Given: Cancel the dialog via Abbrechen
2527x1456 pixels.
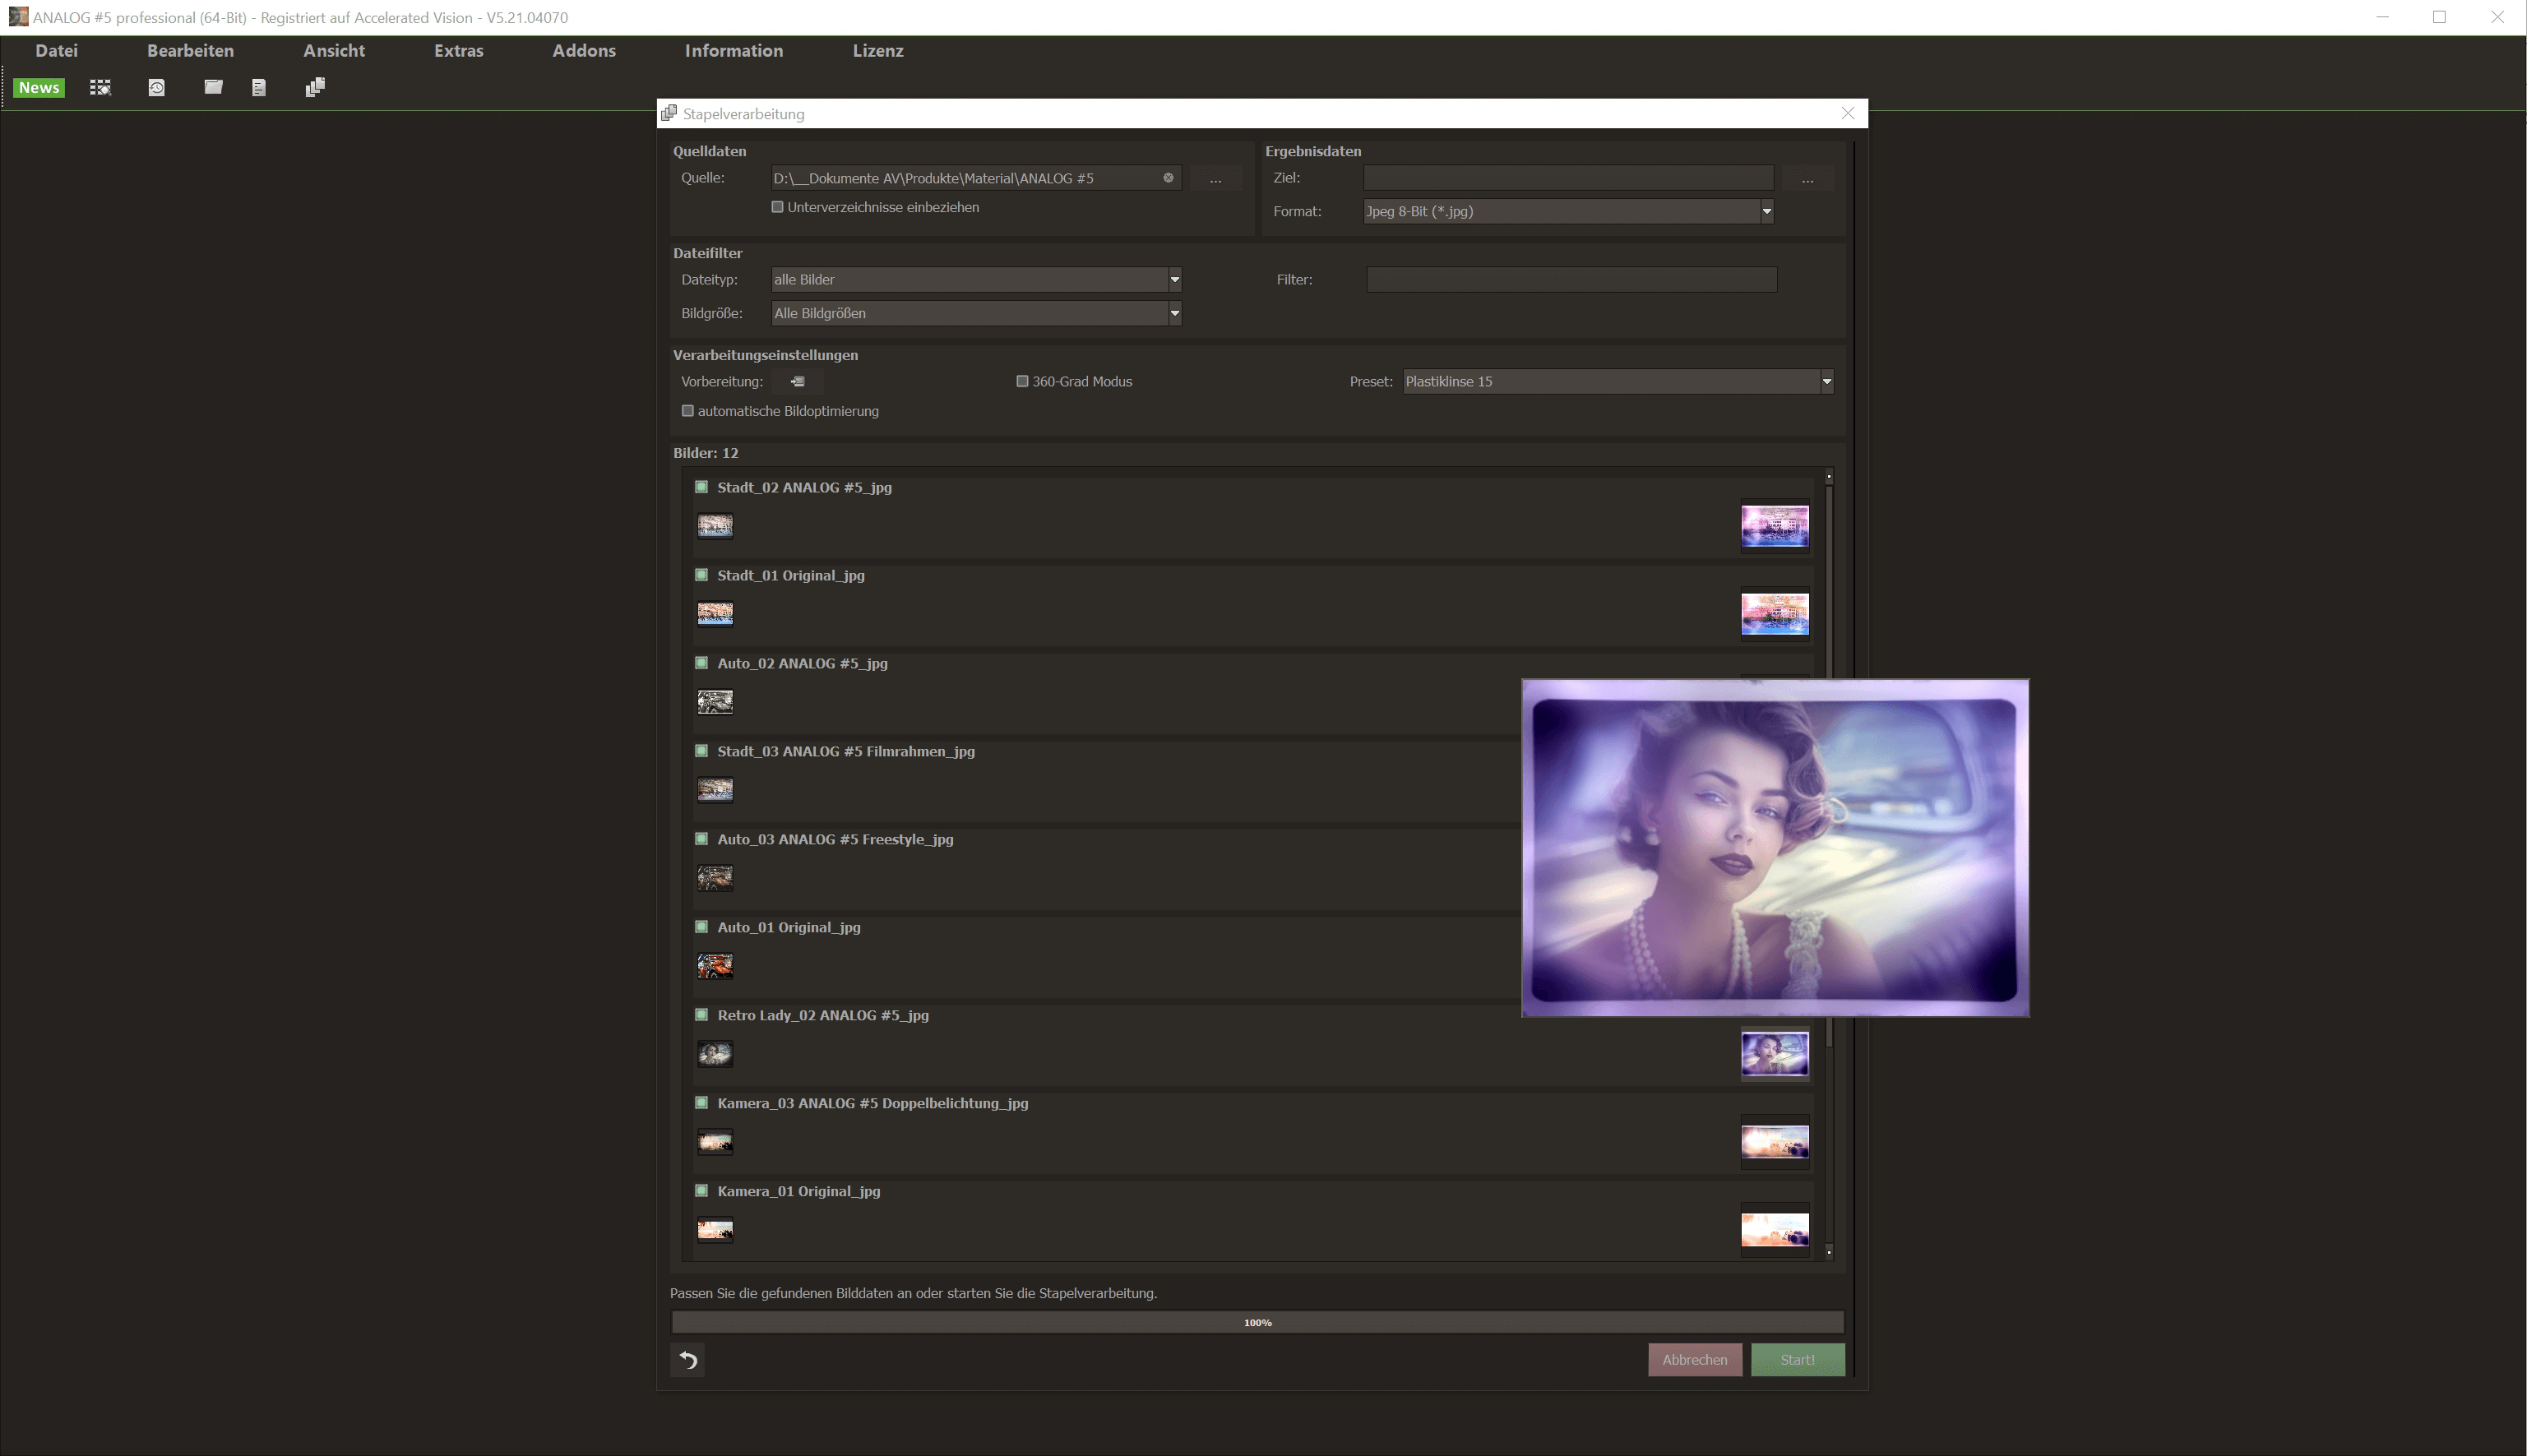Looking at the screenshot, I should (1694, 1359).
